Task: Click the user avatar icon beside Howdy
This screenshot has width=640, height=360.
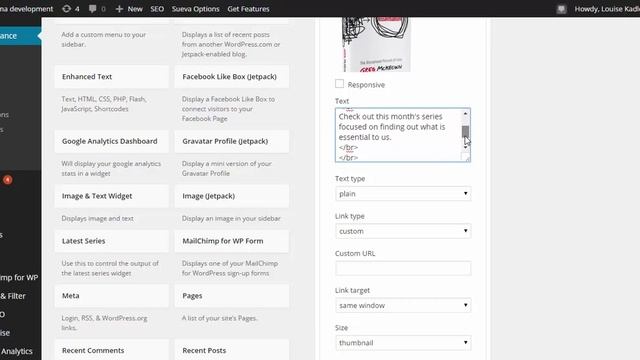Action: 562,9
